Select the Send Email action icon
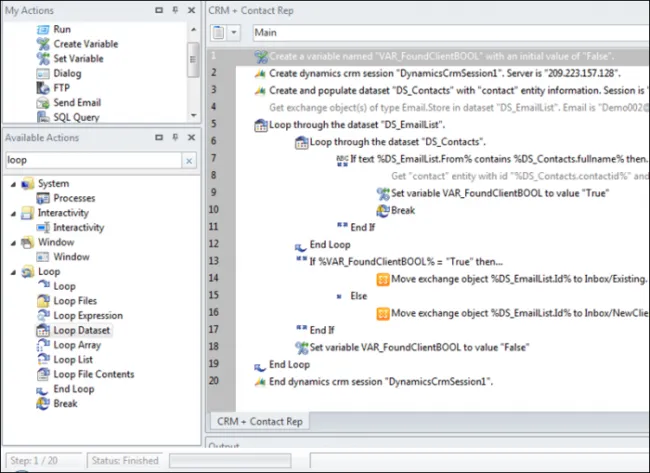This screenshot has width=650, height=473. (x=43, y=103)
